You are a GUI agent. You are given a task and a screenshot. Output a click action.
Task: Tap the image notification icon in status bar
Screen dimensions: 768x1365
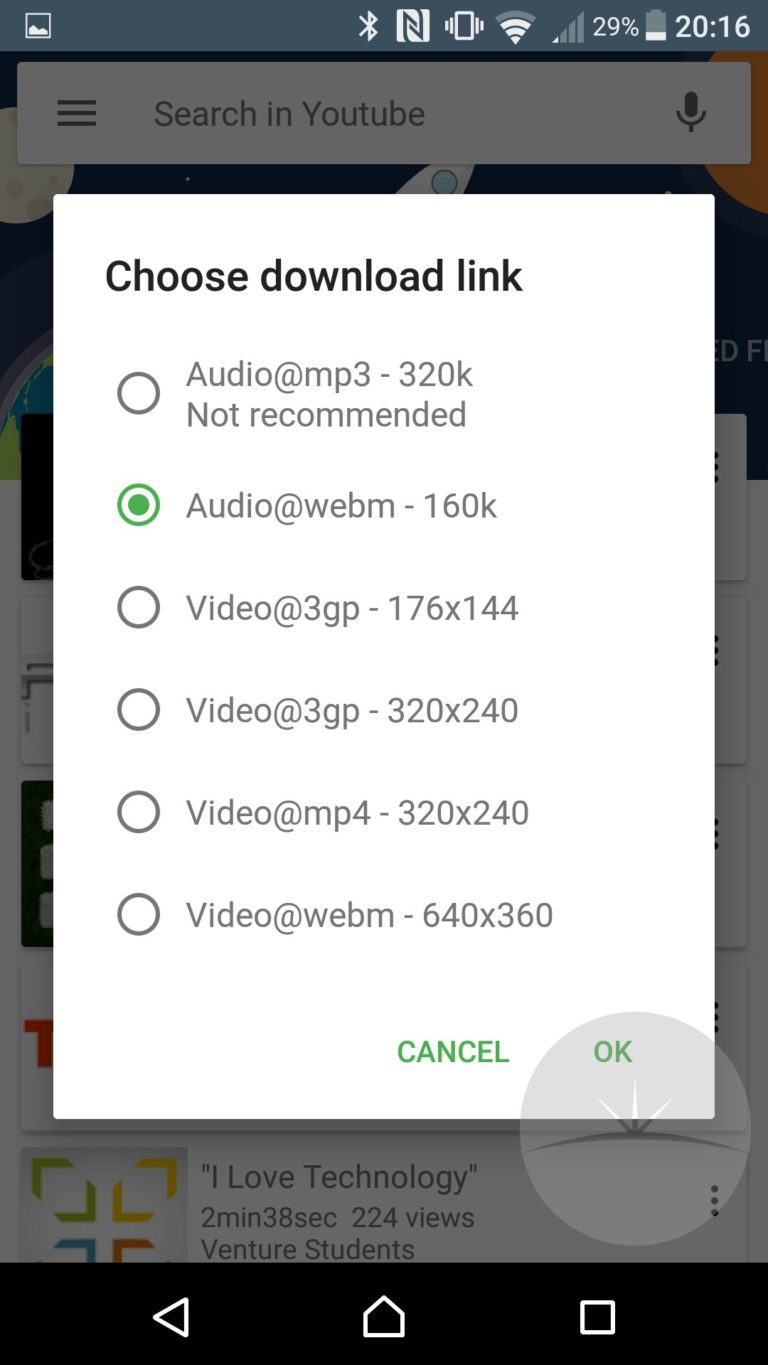pos(38,26)
